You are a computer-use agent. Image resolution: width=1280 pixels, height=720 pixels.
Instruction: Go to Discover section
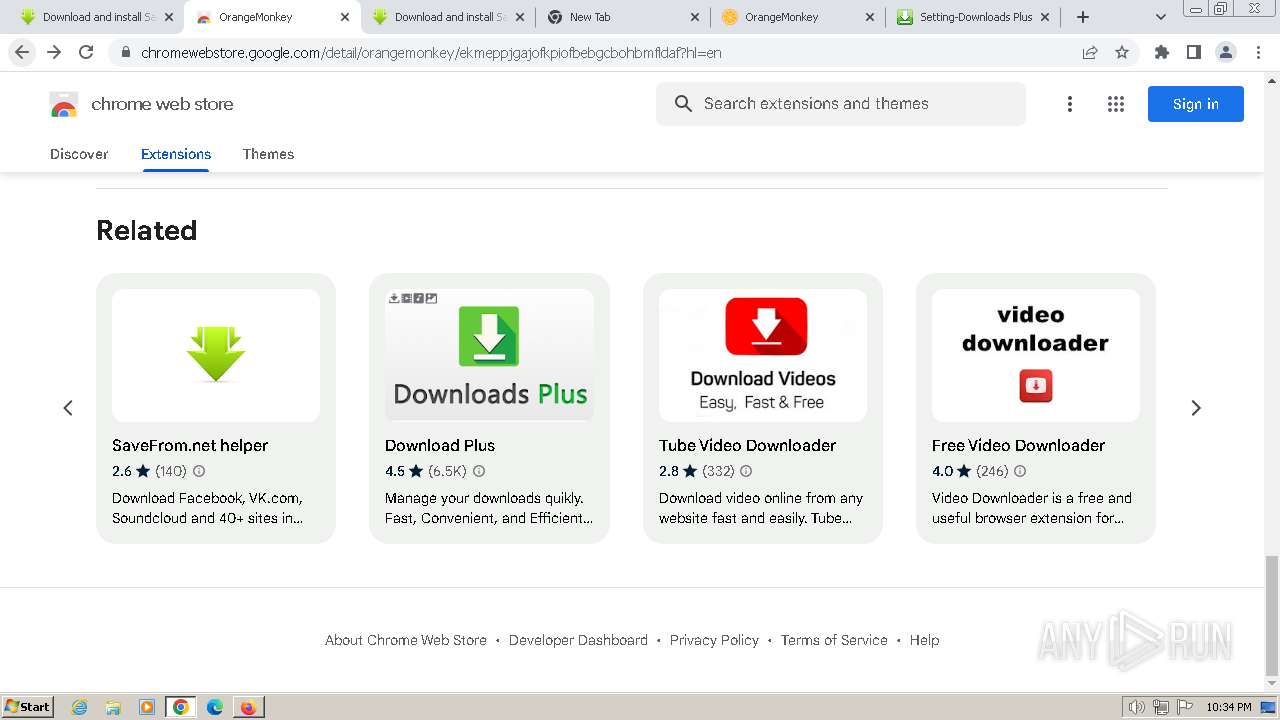tap(79, 154)
